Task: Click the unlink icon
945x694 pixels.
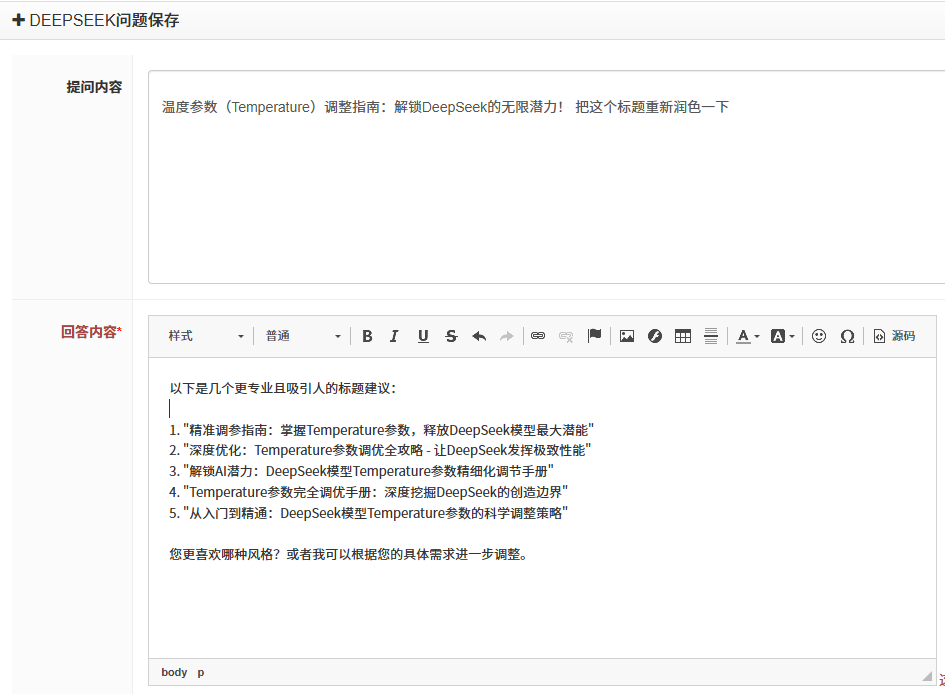Action: click(566, 336)
